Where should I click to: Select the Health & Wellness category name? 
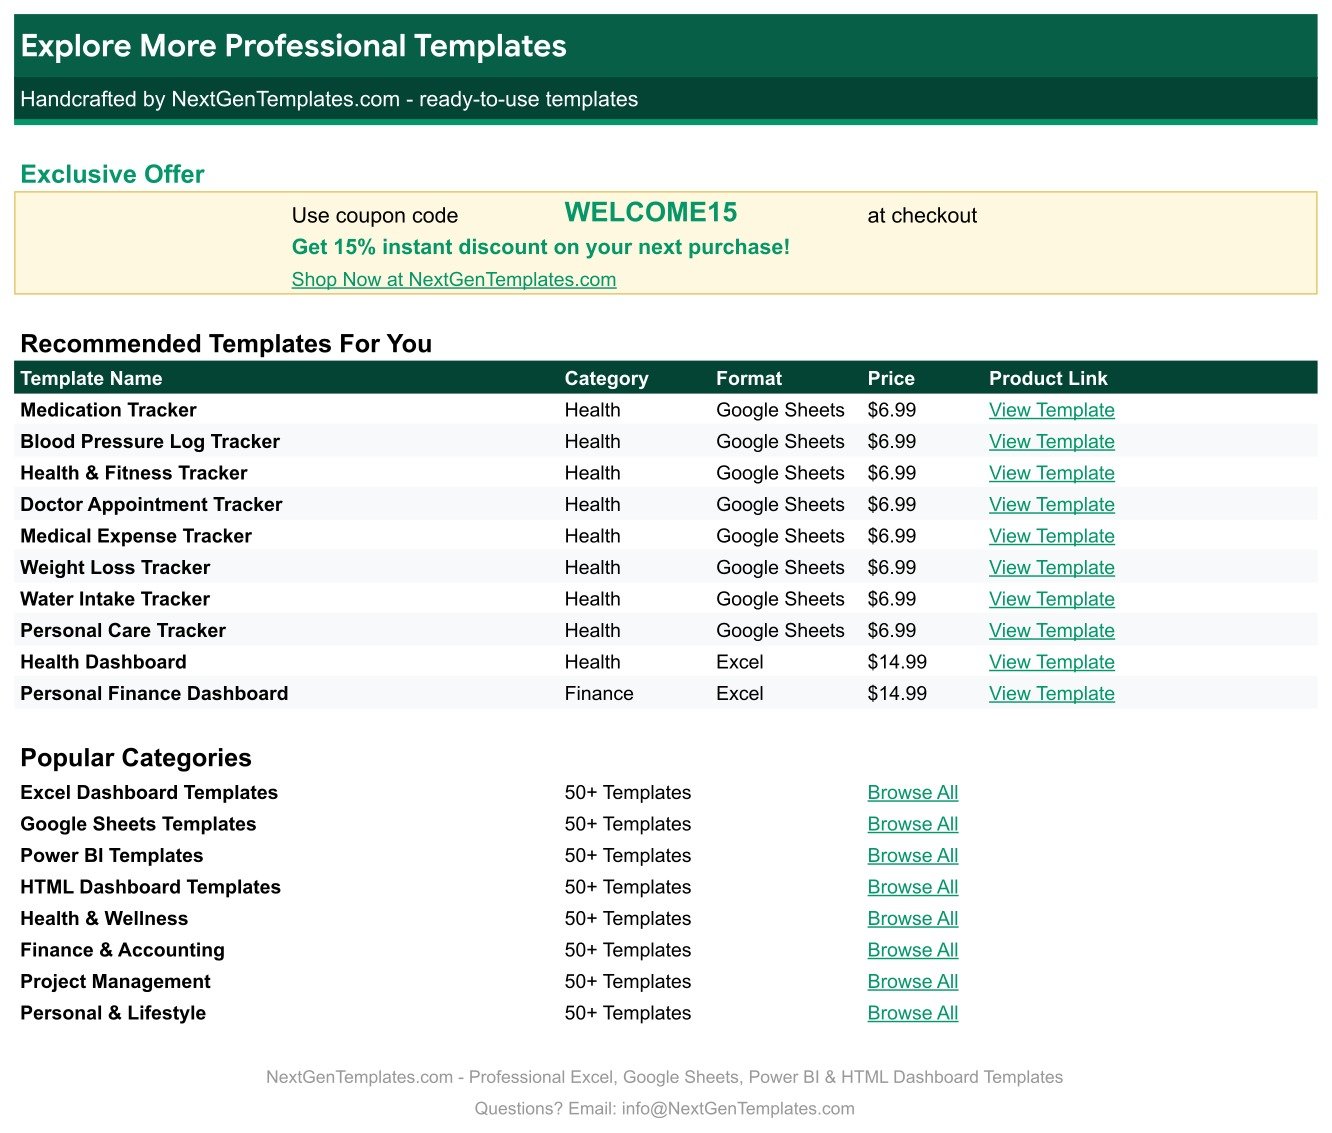click(x=104, y=919)
